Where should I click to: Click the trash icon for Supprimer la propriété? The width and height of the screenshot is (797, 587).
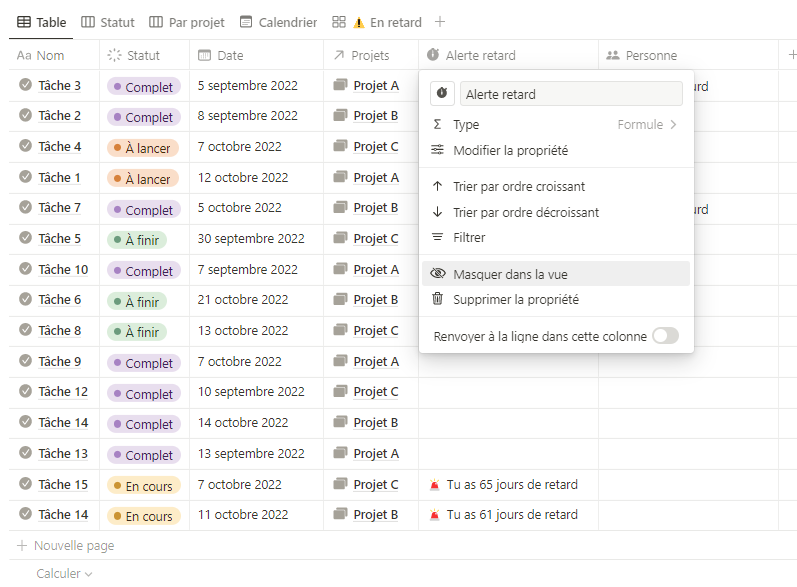tap(437, 299)
